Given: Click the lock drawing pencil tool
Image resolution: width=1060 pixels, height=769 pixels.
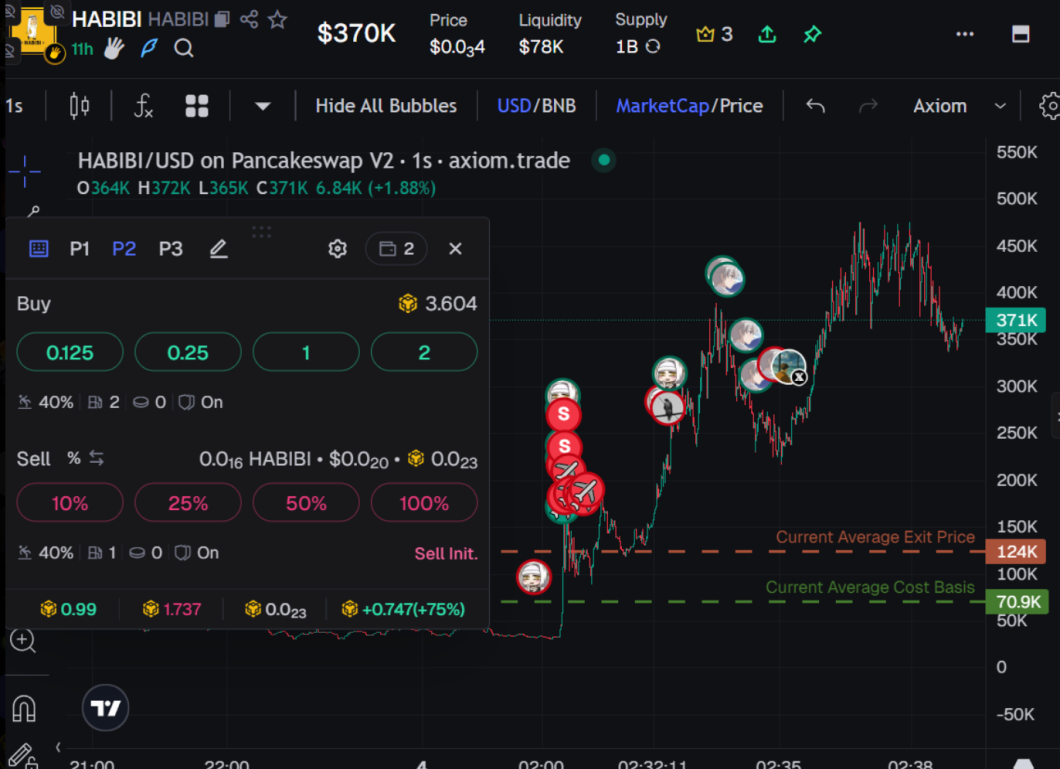Looking at the screenshot, I should 23,757.
